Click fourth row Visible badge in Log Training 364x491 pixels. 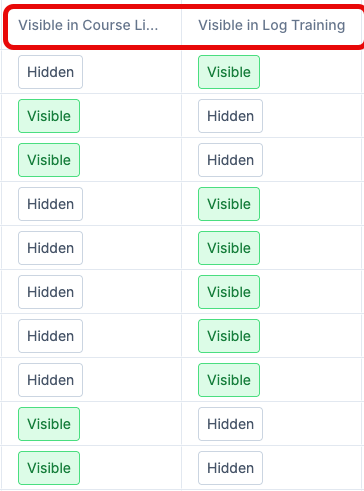click(229, 204)
